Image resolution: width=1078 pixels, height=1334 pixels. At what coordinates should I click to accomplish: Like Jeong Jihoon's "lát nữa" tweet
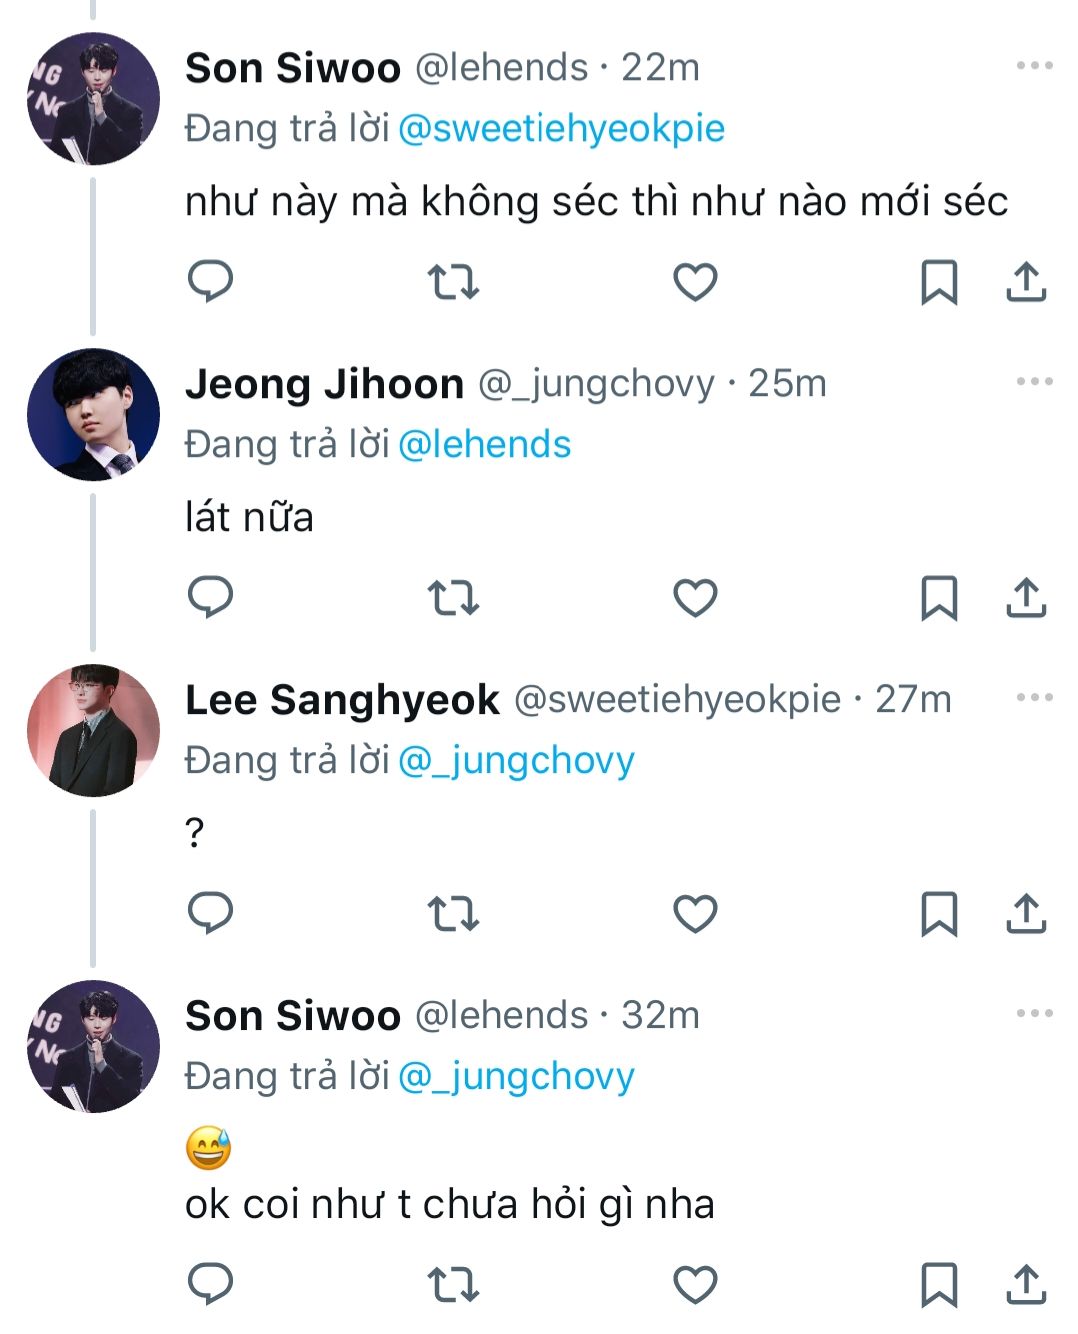(695, 598)
